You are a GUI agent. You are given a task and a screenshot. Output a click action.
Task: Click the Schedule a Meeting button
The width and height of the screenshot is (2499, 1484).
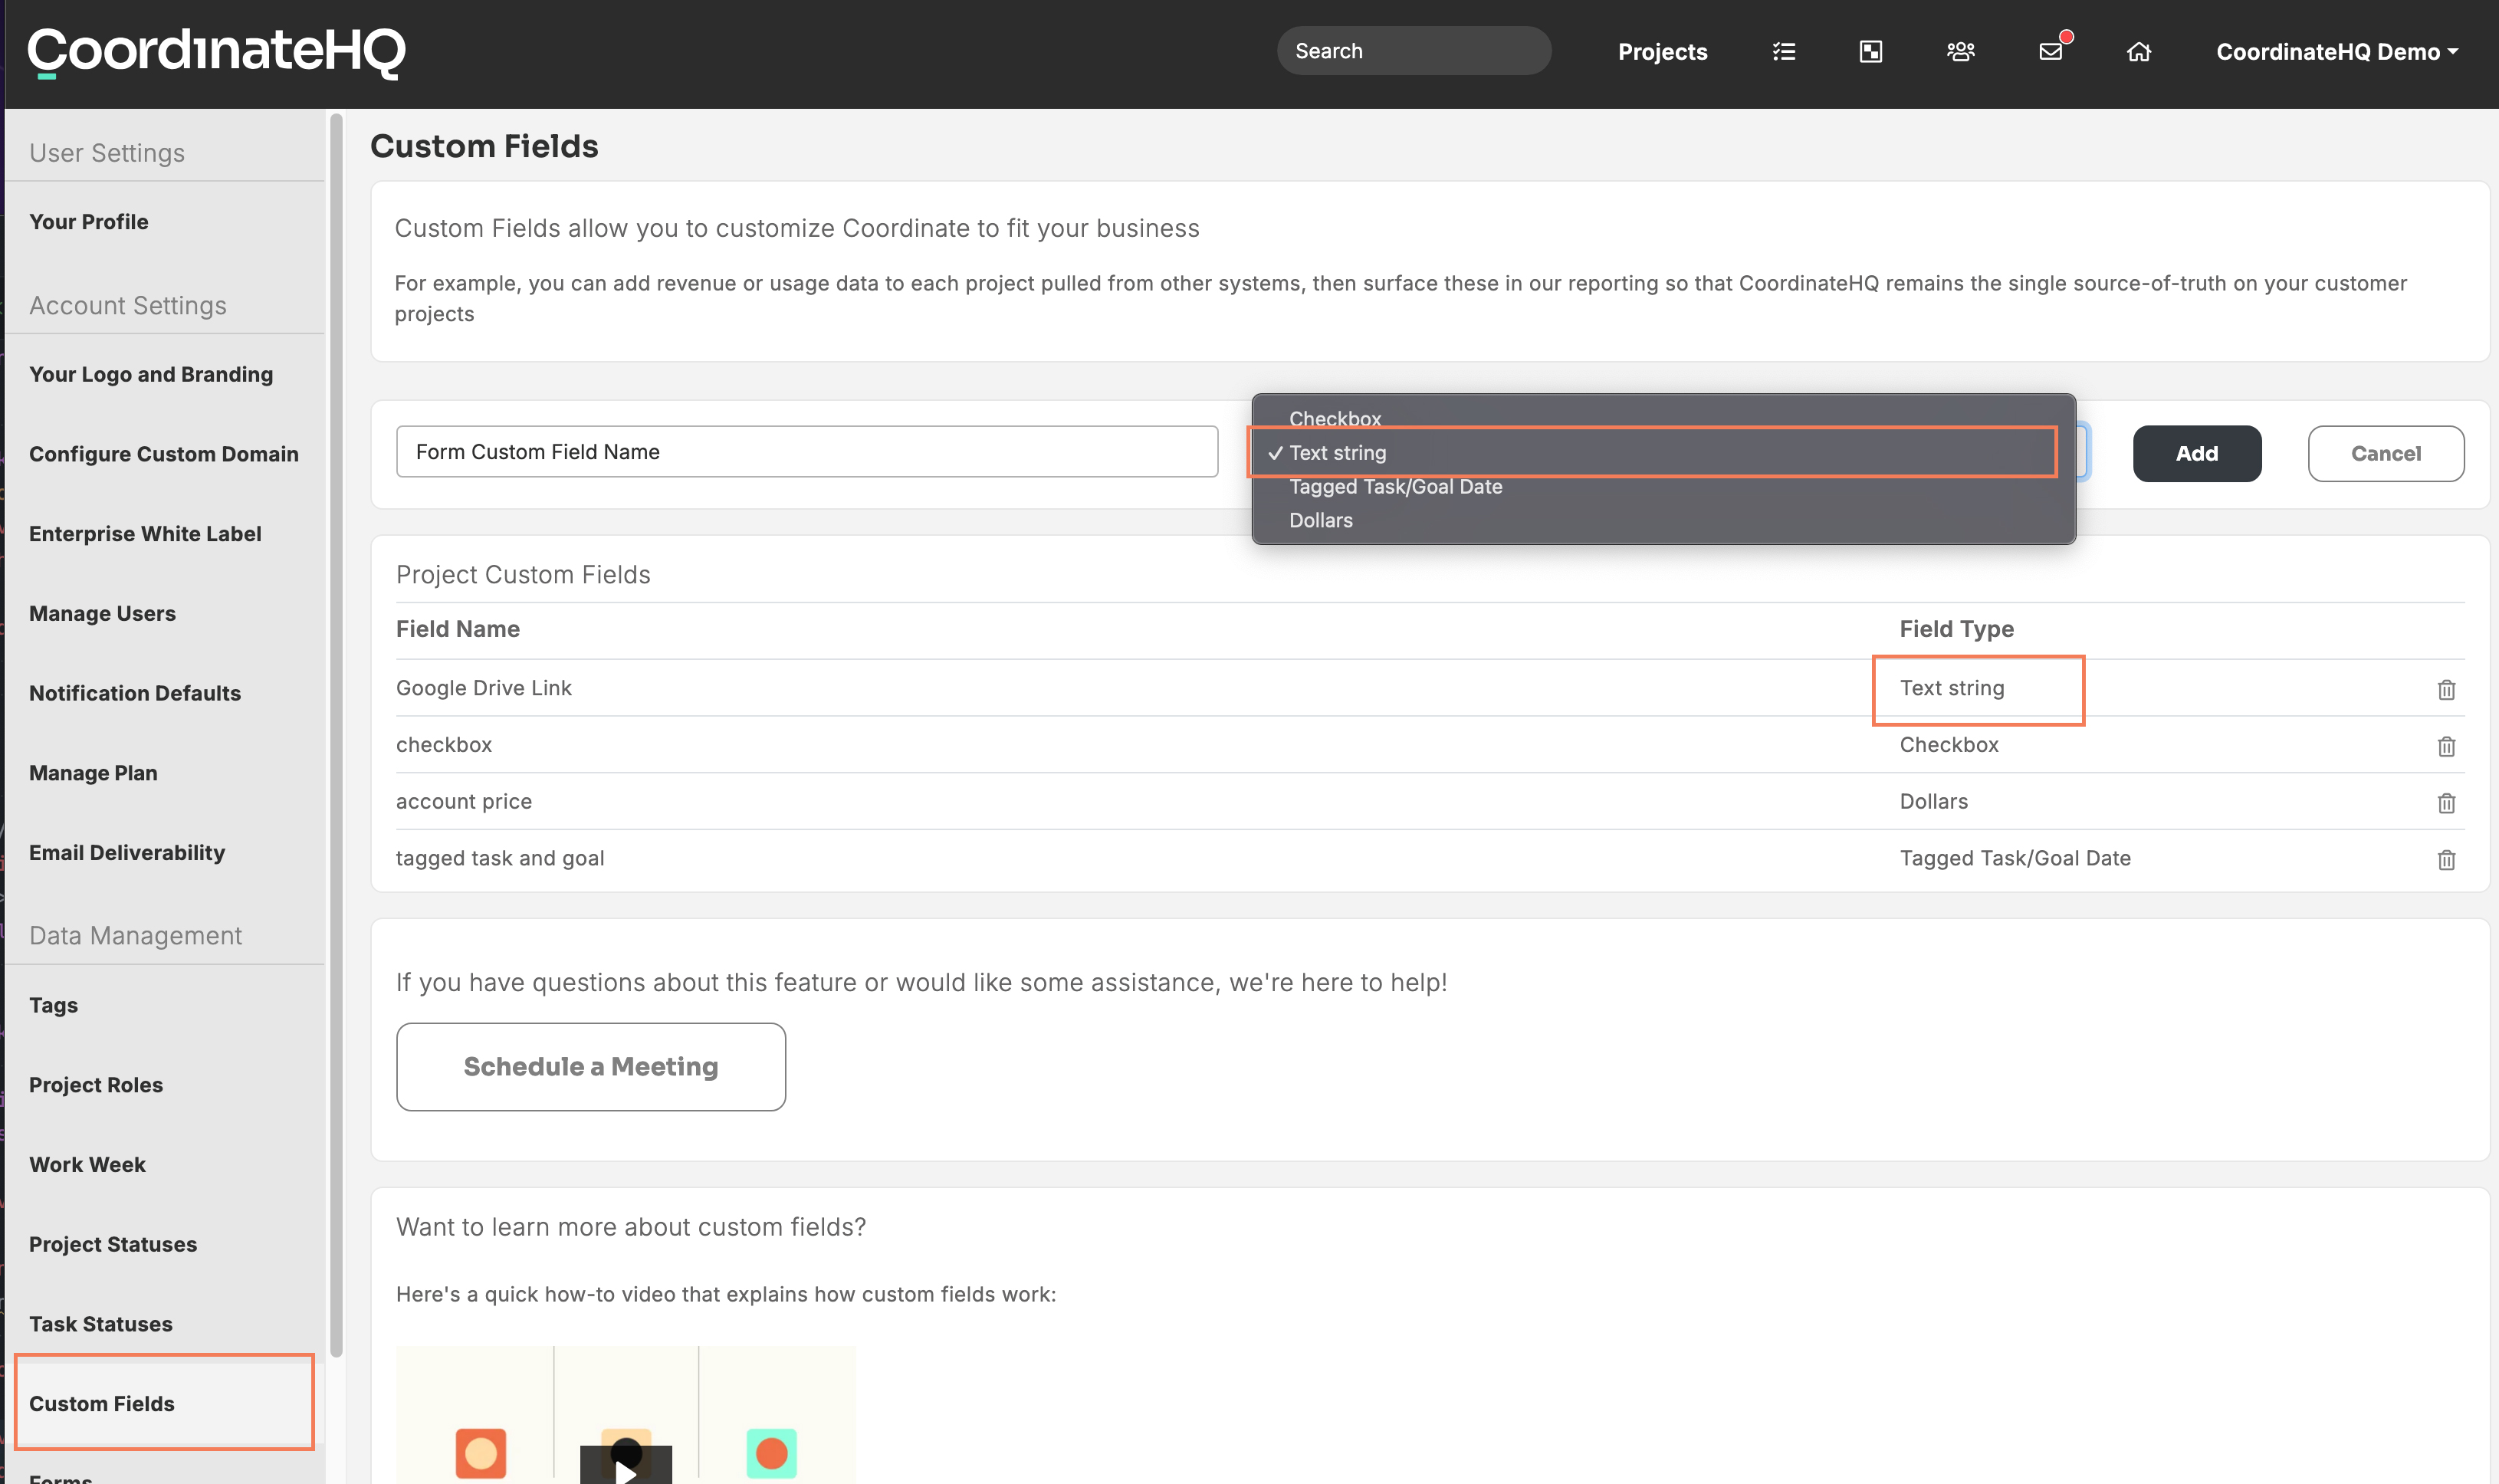pos(590,1066)
